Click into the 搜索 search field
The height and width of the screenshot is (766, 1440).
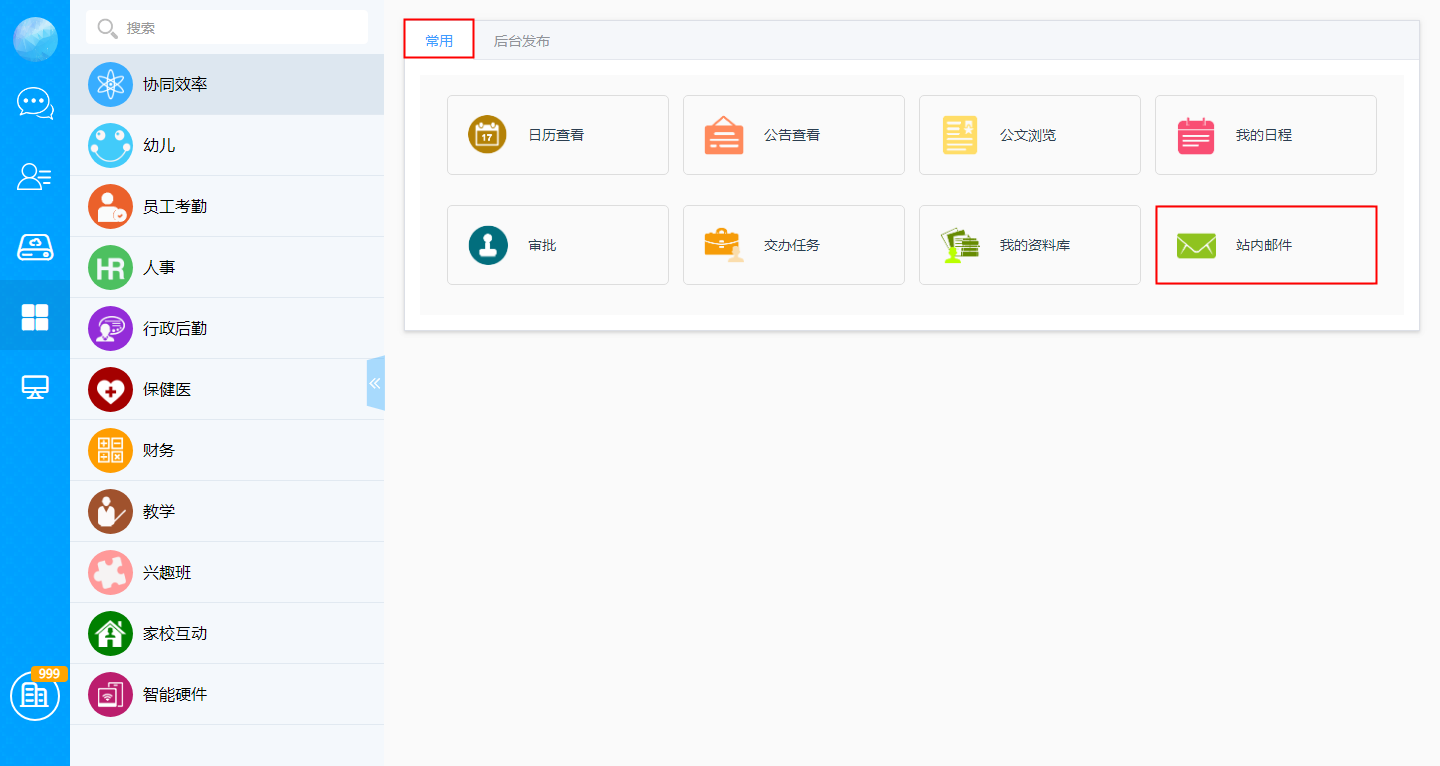click(x=227, y=28)
